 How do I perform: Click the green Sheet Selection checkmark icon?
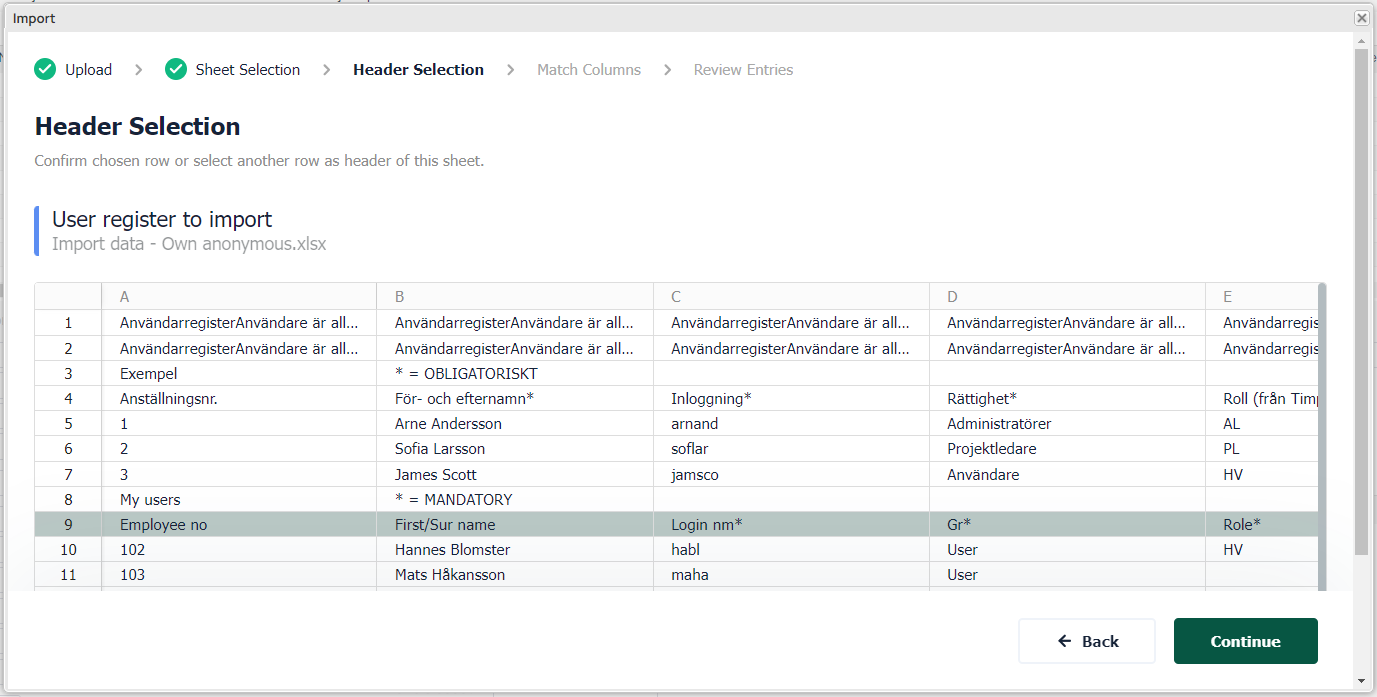pos(176,69)
